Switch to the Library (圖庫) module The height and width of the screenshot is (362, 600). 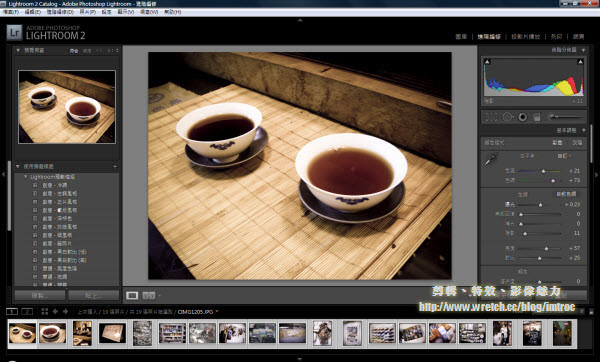coord(461,37)
